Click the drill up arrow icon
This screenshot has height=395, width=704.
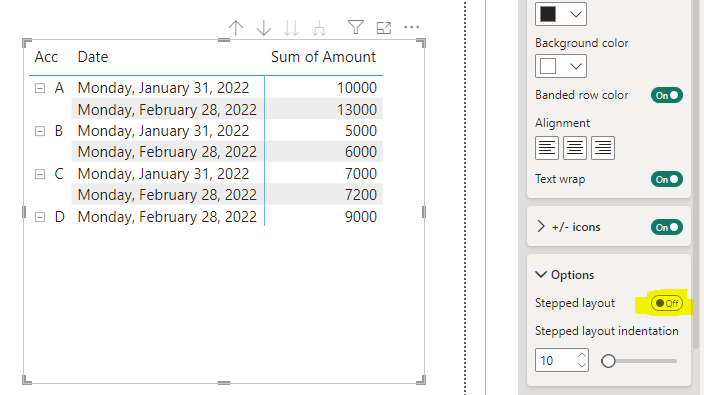tap(236, 28)
